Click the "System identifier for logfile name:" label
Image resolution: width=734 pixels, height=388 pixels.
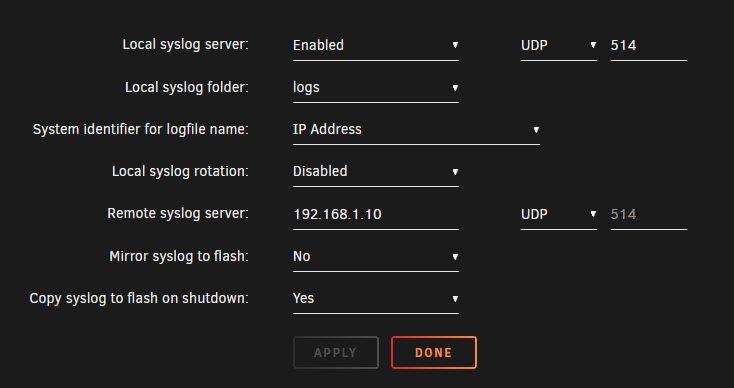[140, 129]
